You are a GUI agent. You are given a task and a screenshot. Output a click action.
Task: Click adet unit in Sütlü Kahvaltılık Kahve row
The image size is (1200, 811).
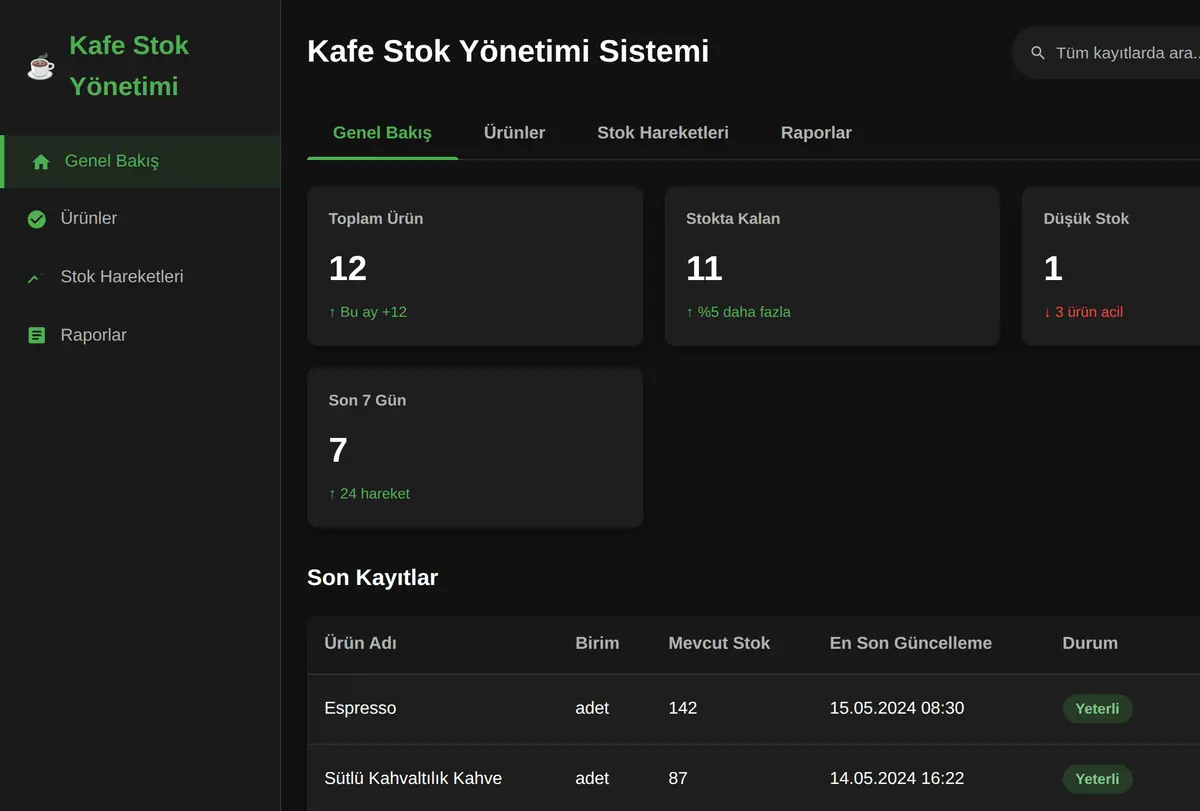pyautogui.click(x=592, y=778)
